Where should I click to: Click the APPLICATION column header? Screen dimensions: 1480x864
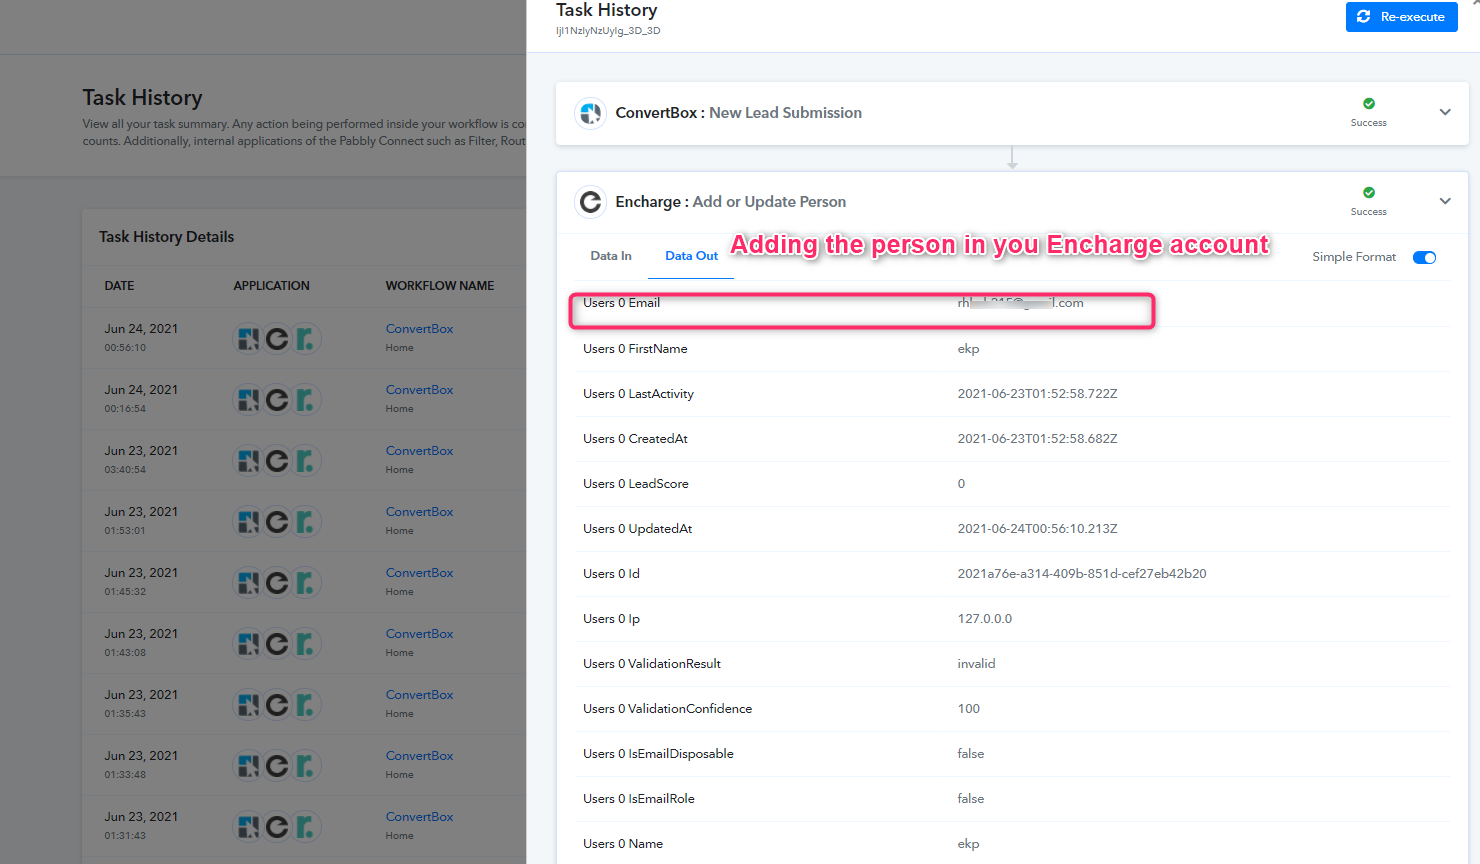tap(272, 286)
